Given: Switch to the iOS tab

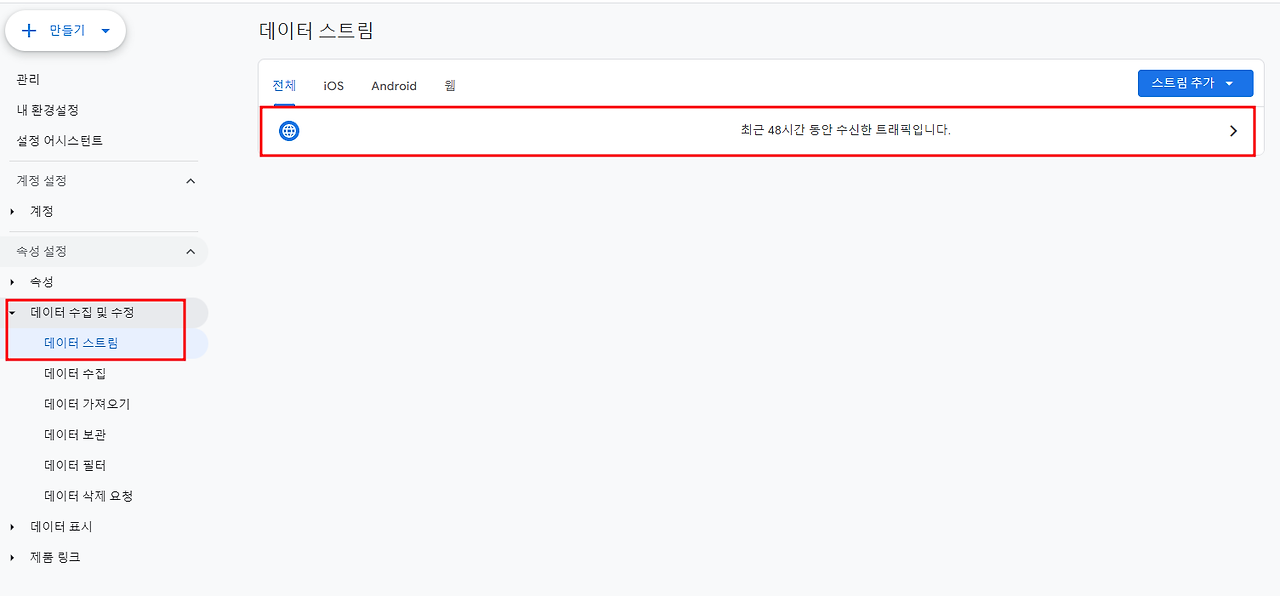Looking at the screenshot, I should click(332, 85).
